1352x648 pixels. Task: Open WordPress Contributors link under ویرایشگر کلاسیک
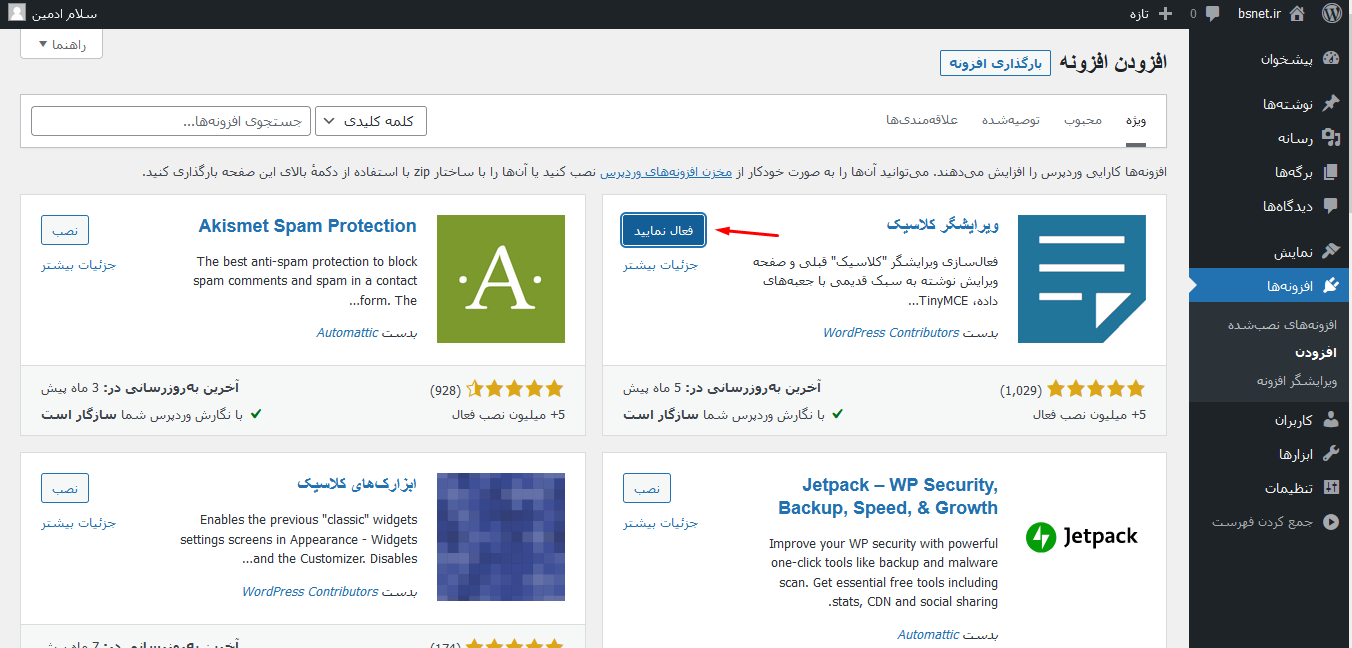pyautogui.click(x=891, y=333)
